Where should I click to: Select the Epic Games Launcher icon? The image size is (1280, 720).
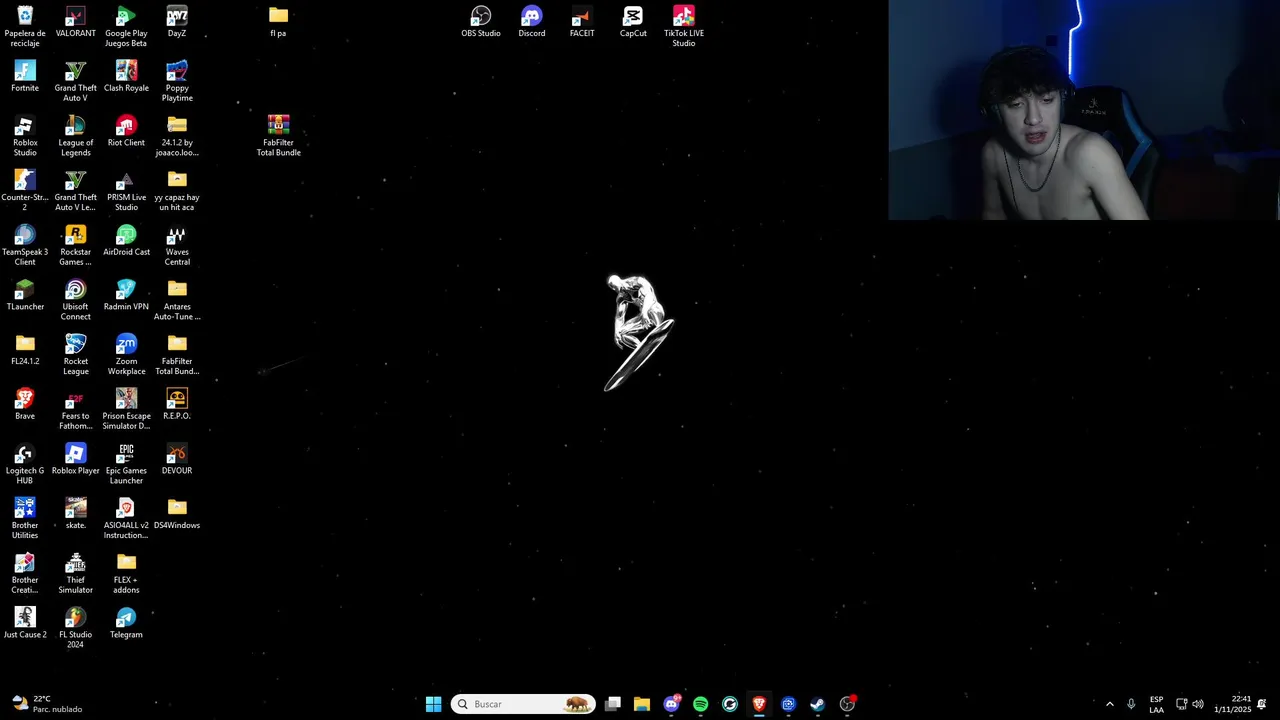126,464
